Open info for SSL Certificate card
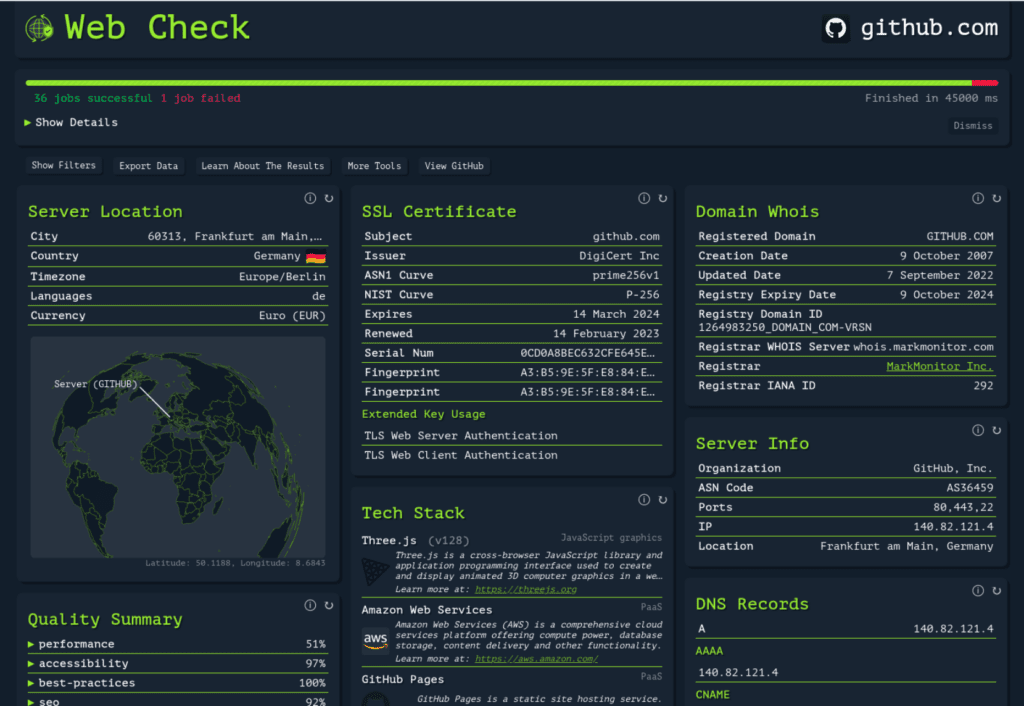 644,198
